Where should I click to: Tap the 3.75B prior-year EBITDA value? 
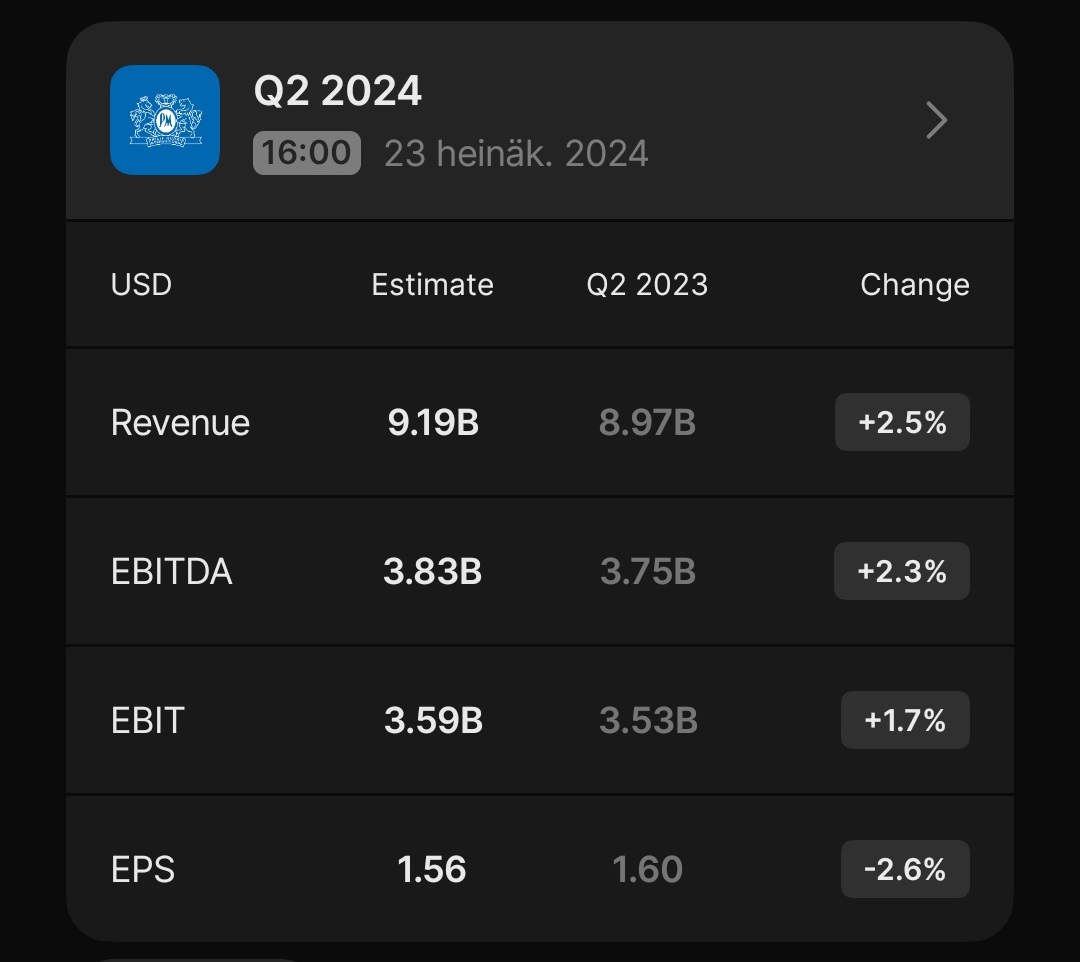648,571
